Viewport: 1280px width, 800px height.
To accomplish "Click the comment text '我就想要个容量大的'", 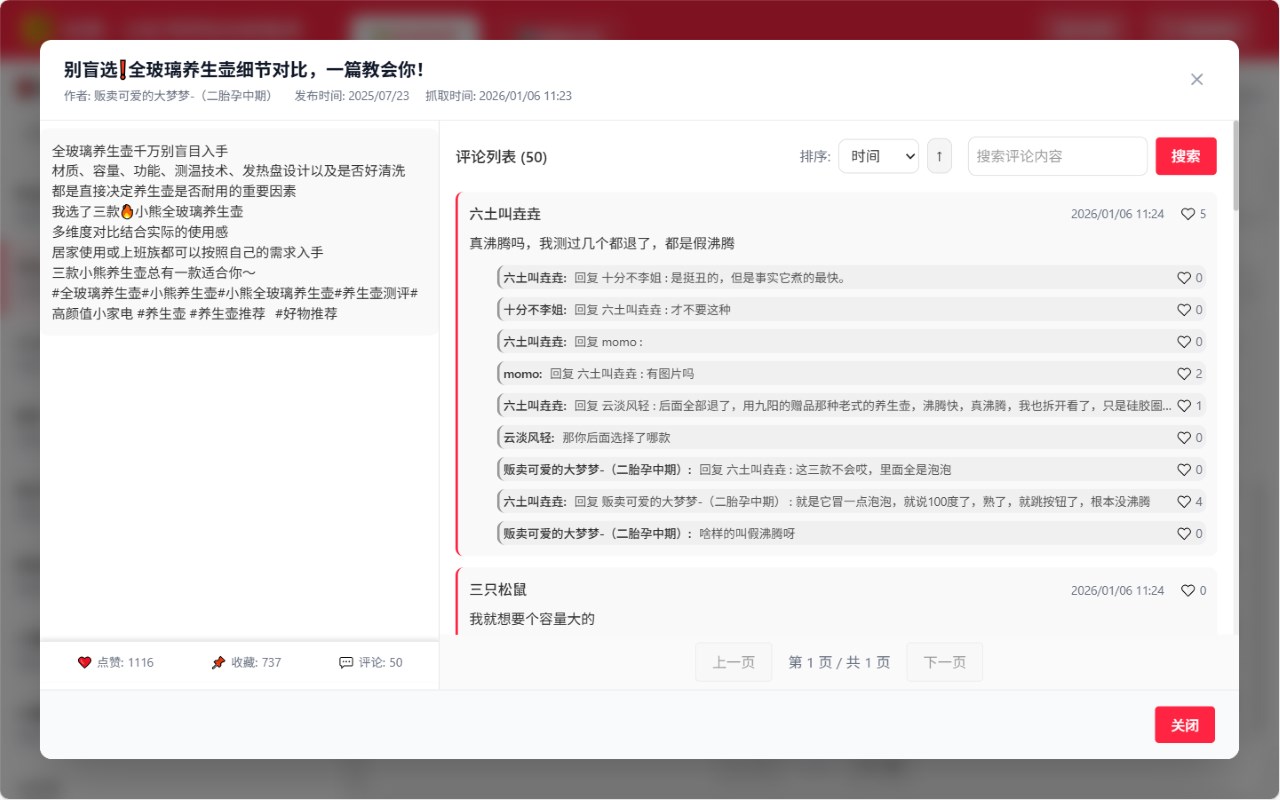I will [x=532, y=619].
